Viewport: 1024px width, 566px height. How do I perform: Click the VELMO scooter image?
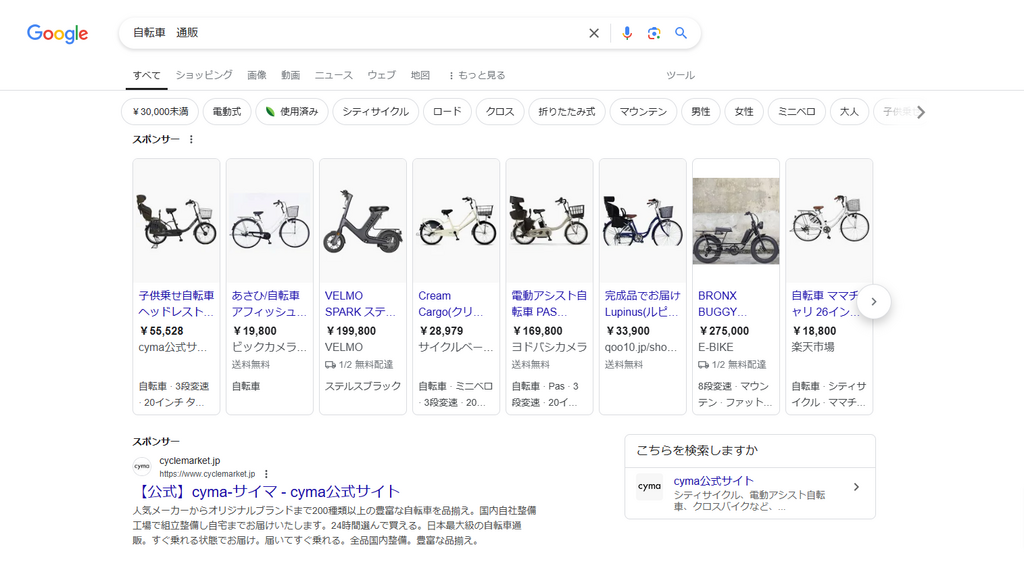click(x=363, y=221)
